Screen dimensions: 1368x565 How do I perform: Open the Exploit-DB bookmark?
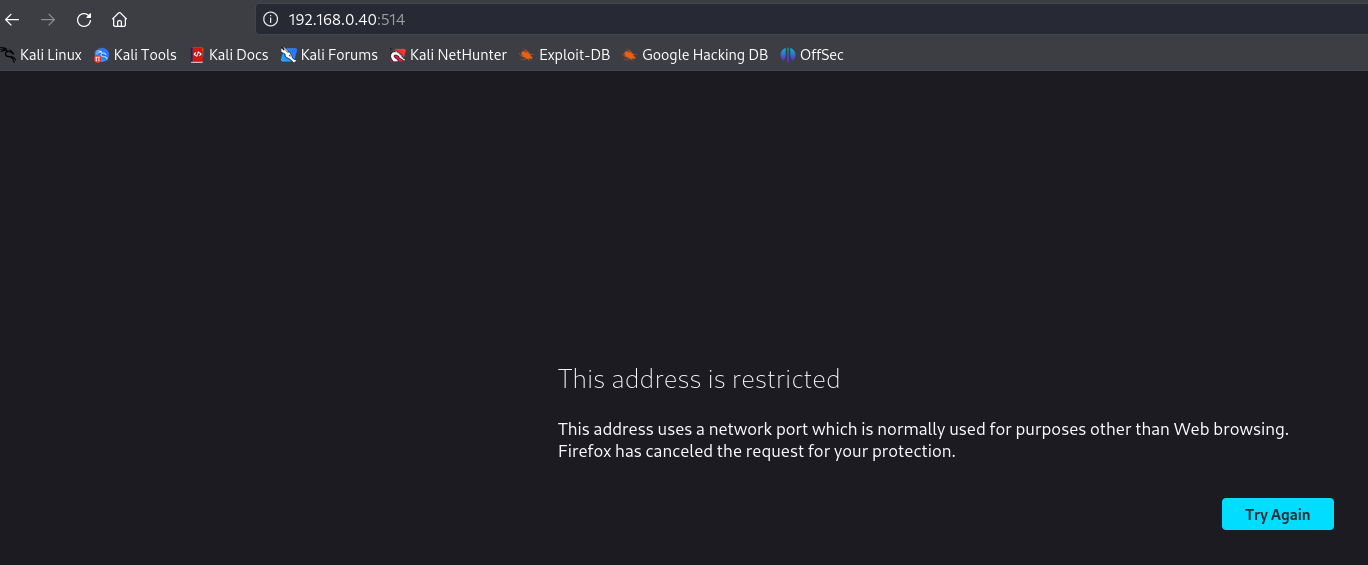point(564,55)
